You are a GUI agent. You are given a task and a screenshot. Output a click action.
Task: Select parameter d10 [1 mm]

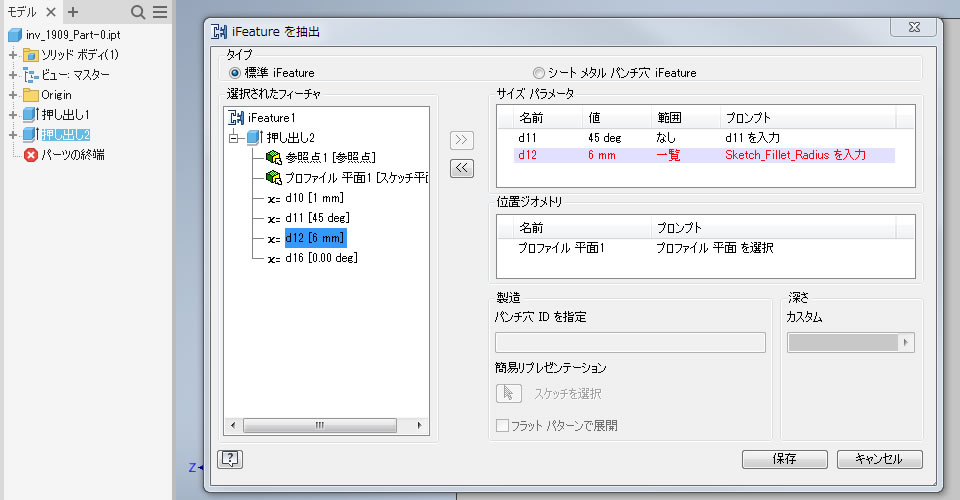click(315, 198)
